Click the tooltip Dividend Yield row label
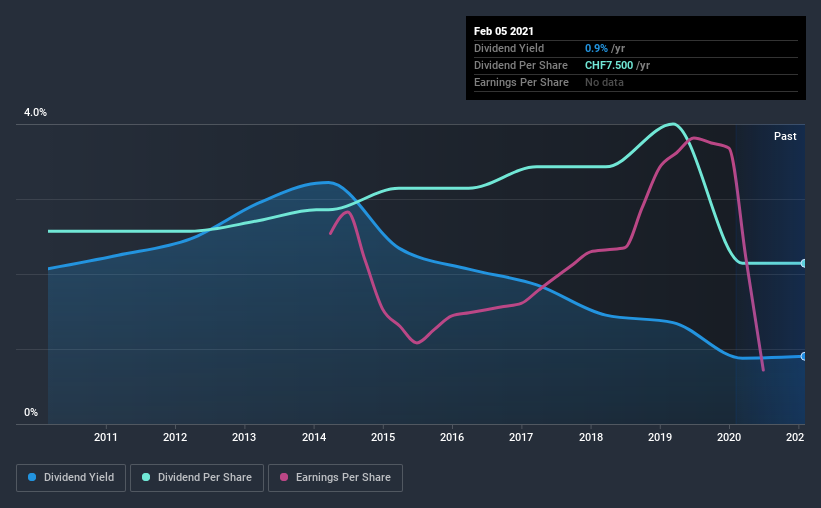 coord(509,48)
